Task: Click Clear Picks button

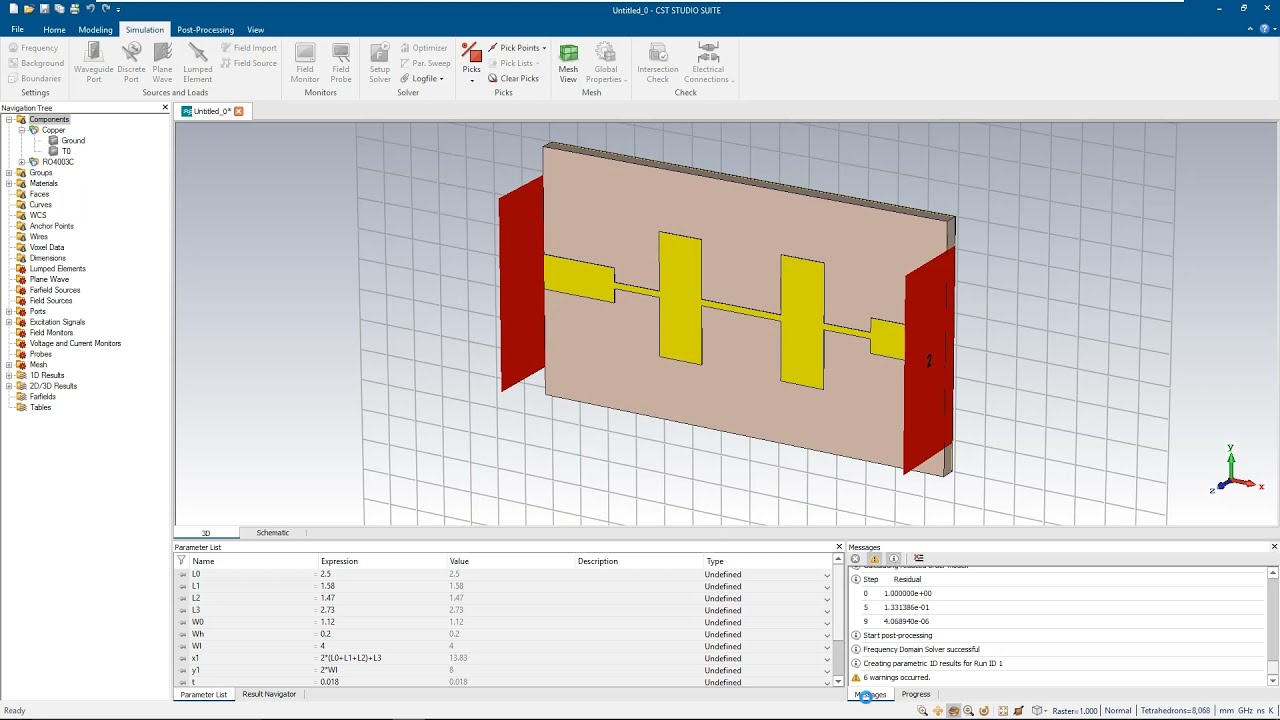Action: (x=513, y=79)
